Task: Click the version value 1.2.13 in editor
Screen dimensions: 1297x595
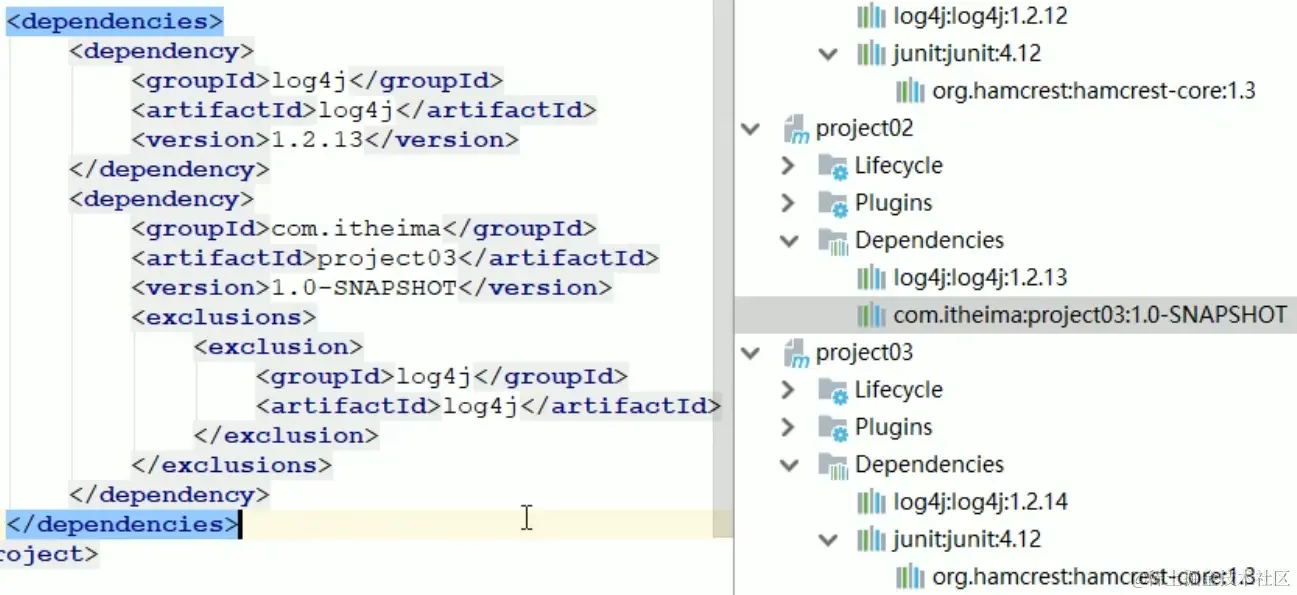Action: click(x=317, y=140)
